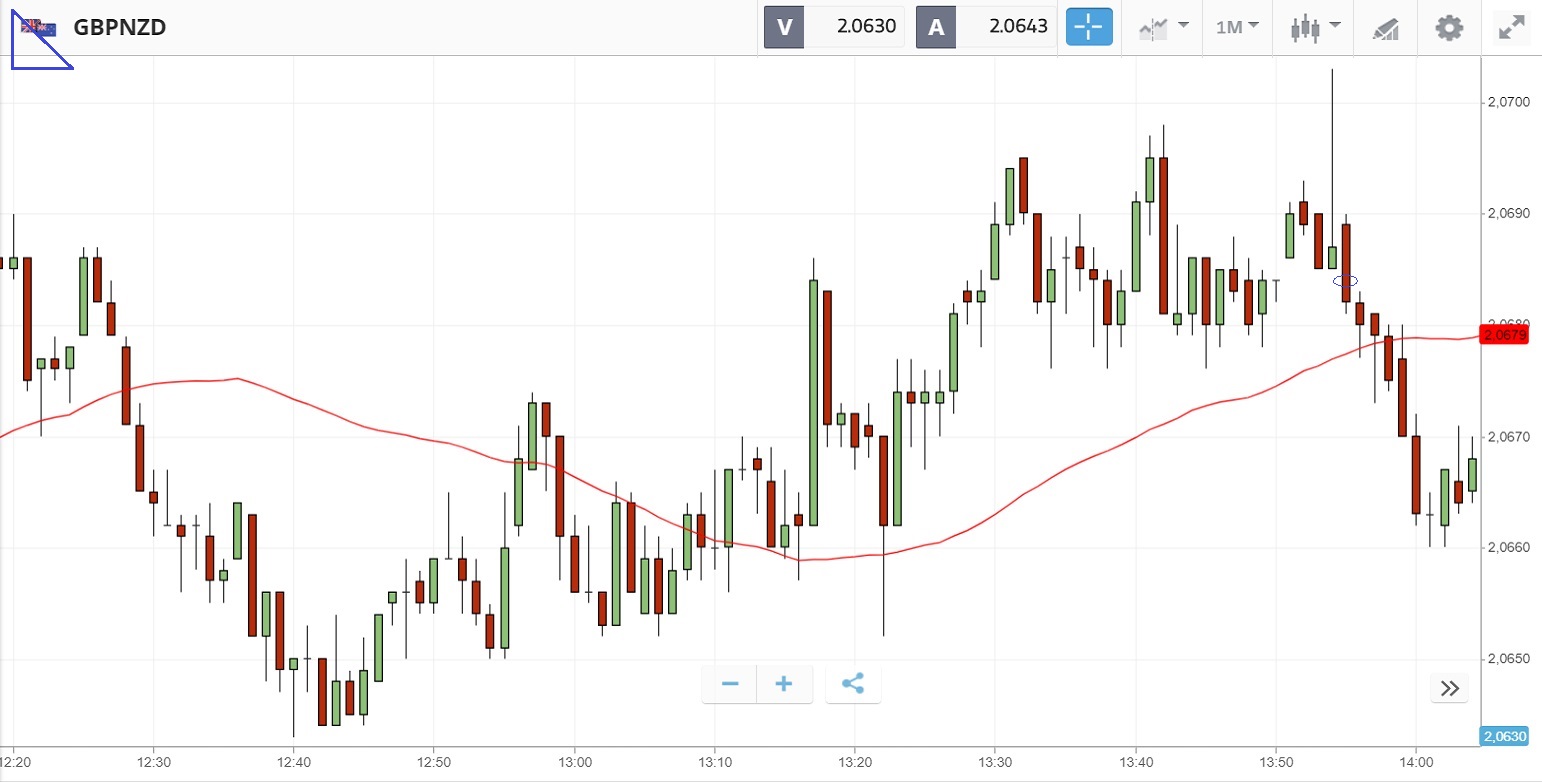Image resolution: width=1542 pixels, height=782 pixels.
Task: Zoom in using the plus button
Action: click(x=784, y=684)
